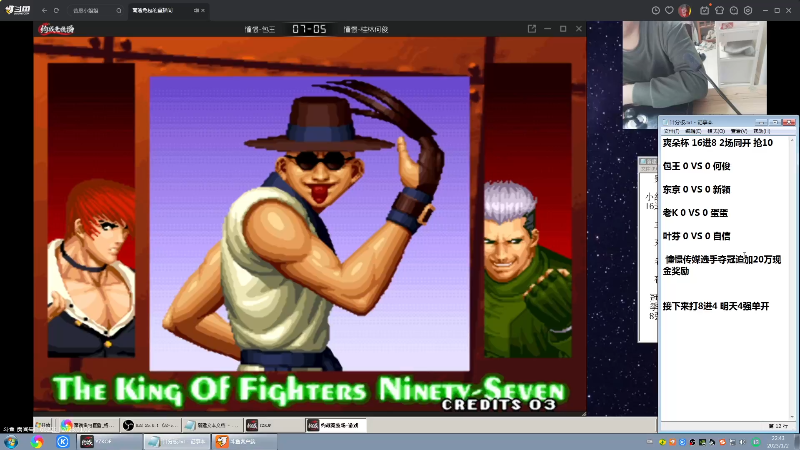Reload the page with the refresh icon
This screenshot has height=450, width=800.
tap(56, 10)
